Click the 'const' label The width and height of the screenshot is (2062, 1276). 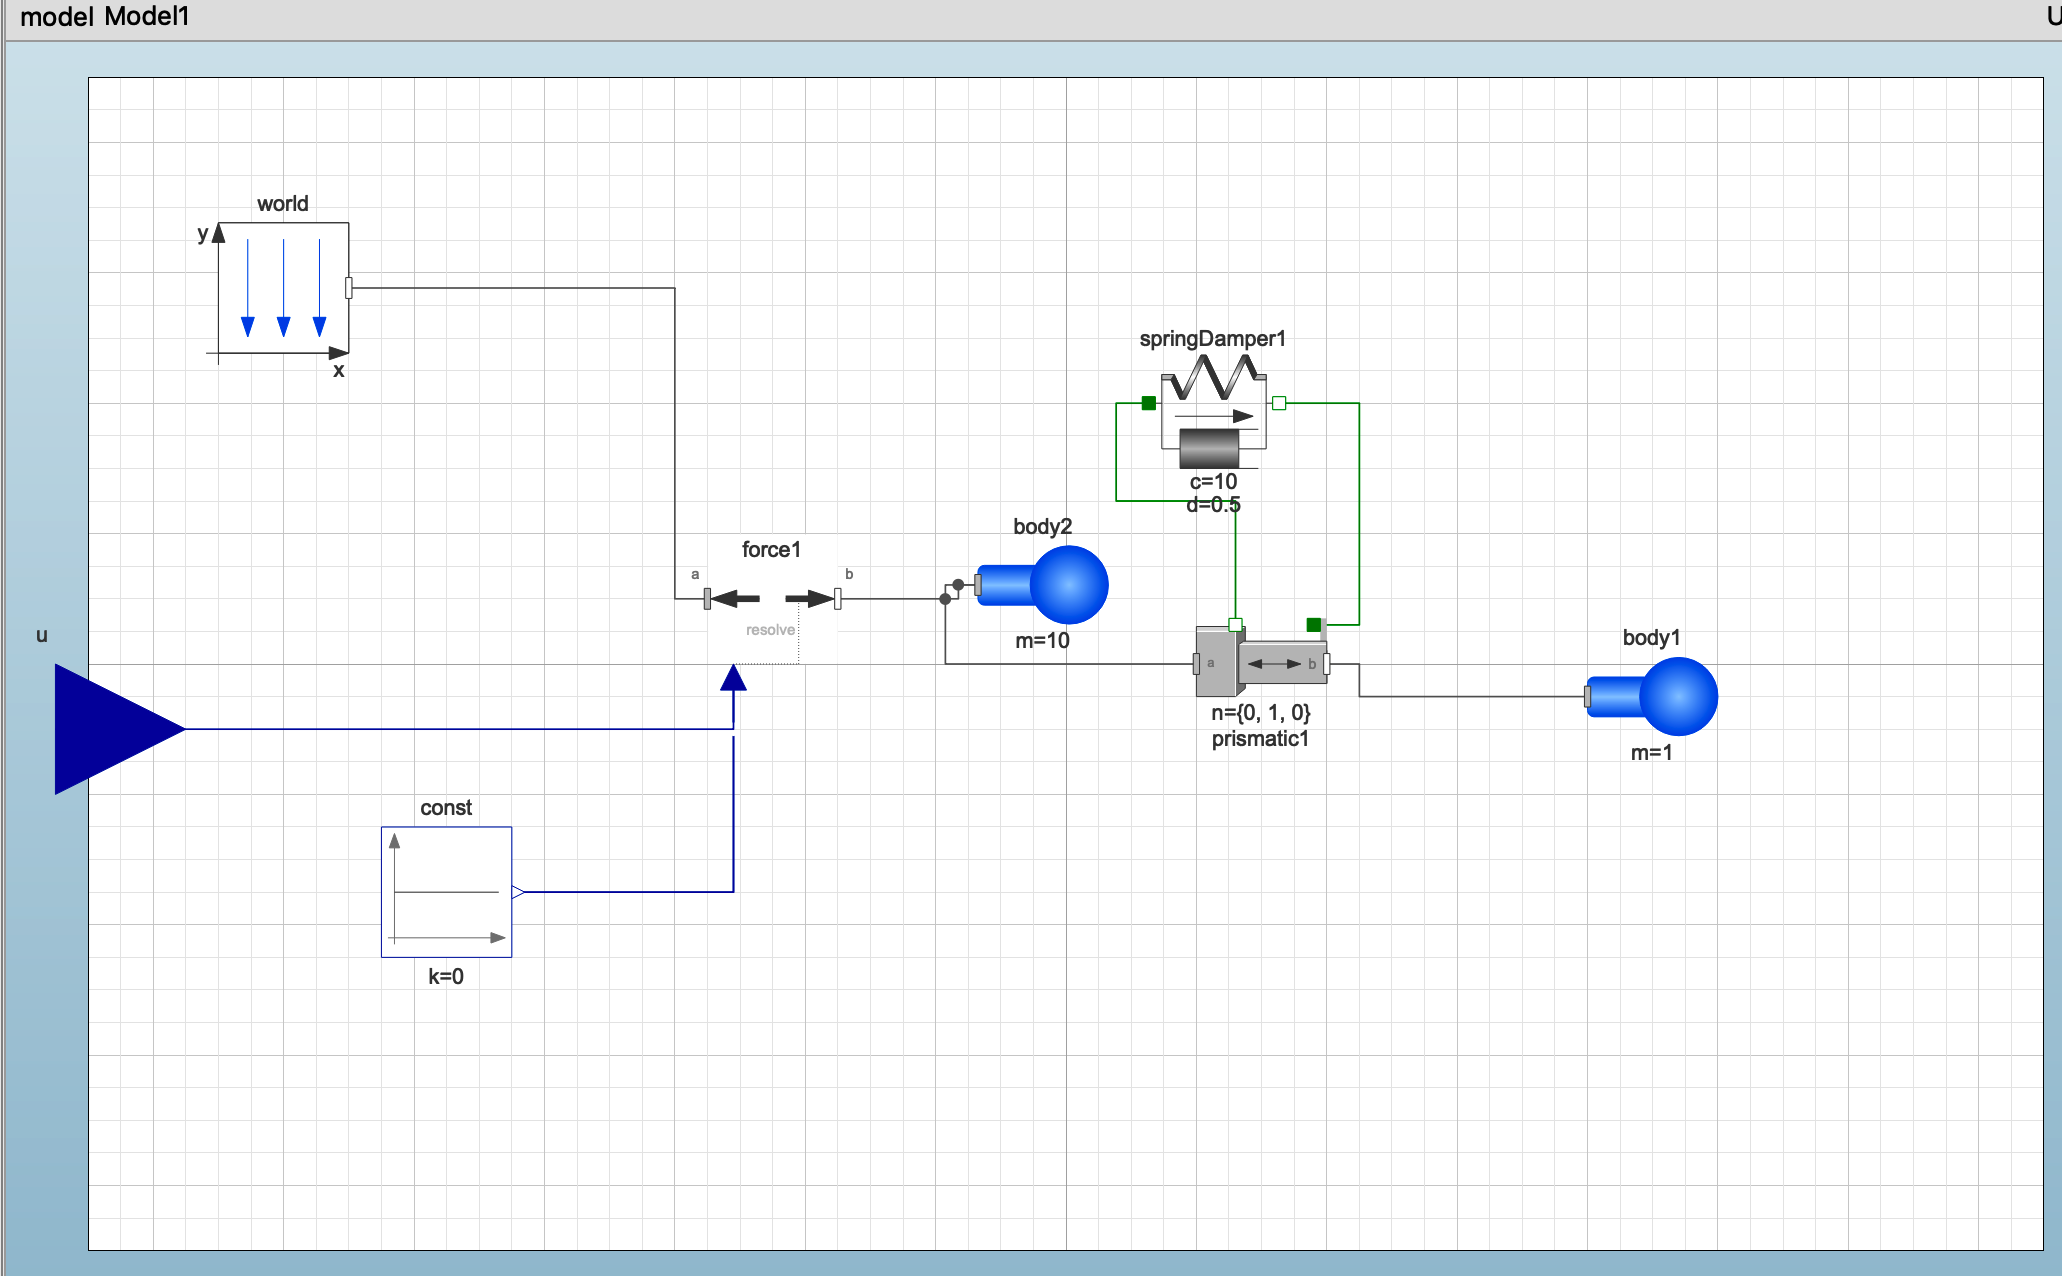(x=446, y=808)
